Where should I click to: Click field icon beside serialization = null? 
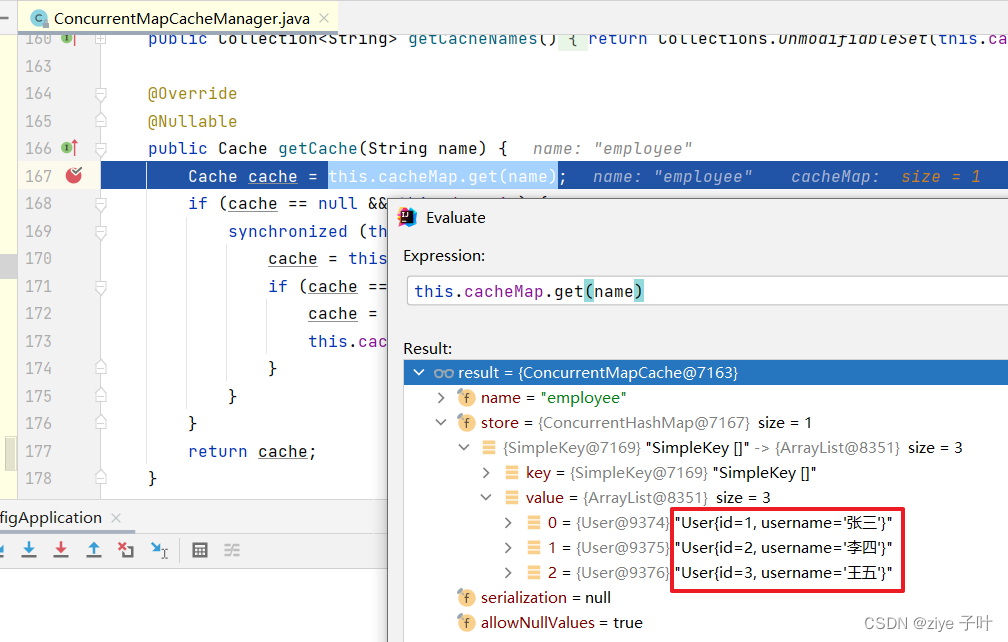click(466, 598)
